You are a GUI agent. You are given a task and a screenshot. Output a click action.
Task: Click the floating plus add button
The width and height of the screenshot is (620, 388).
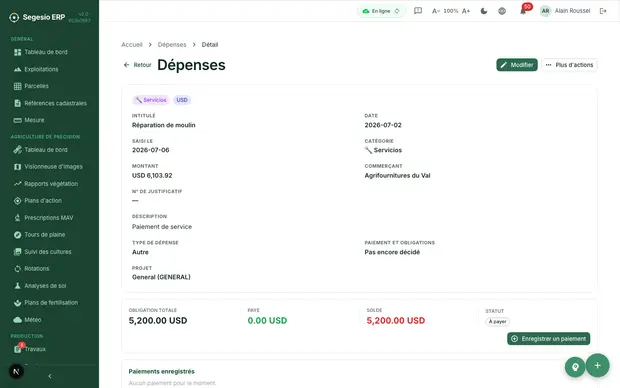pos(597,365)
